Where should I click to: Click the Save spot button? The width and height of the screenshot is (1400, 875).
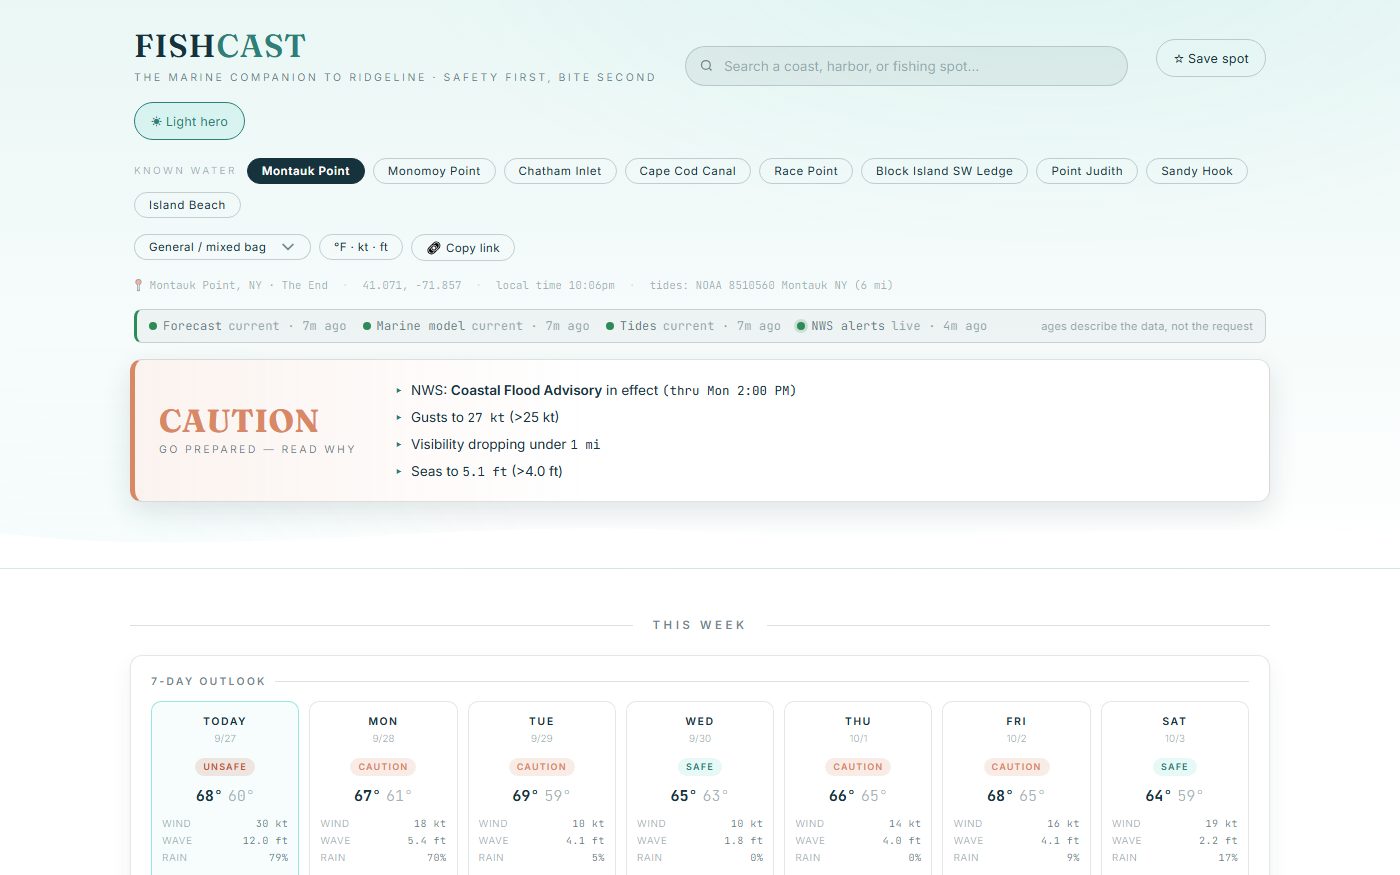[1211, 58]
